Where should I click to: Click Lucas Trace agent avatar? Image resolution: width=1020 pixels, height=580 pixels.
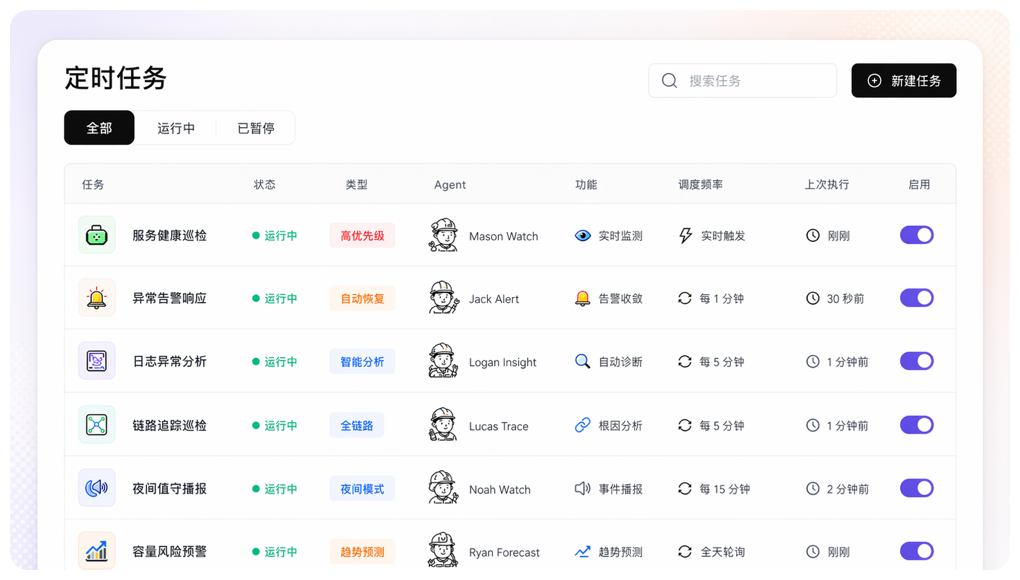click(x=443, y=425)
